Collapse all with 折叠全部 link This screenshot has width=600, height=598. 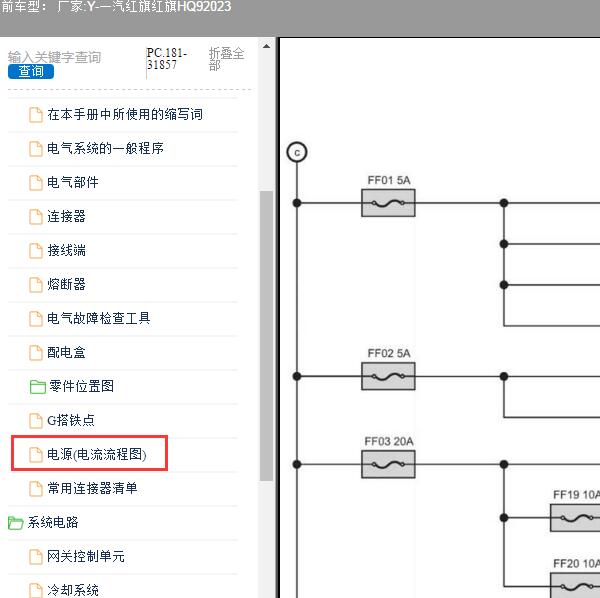coord(226,59)
